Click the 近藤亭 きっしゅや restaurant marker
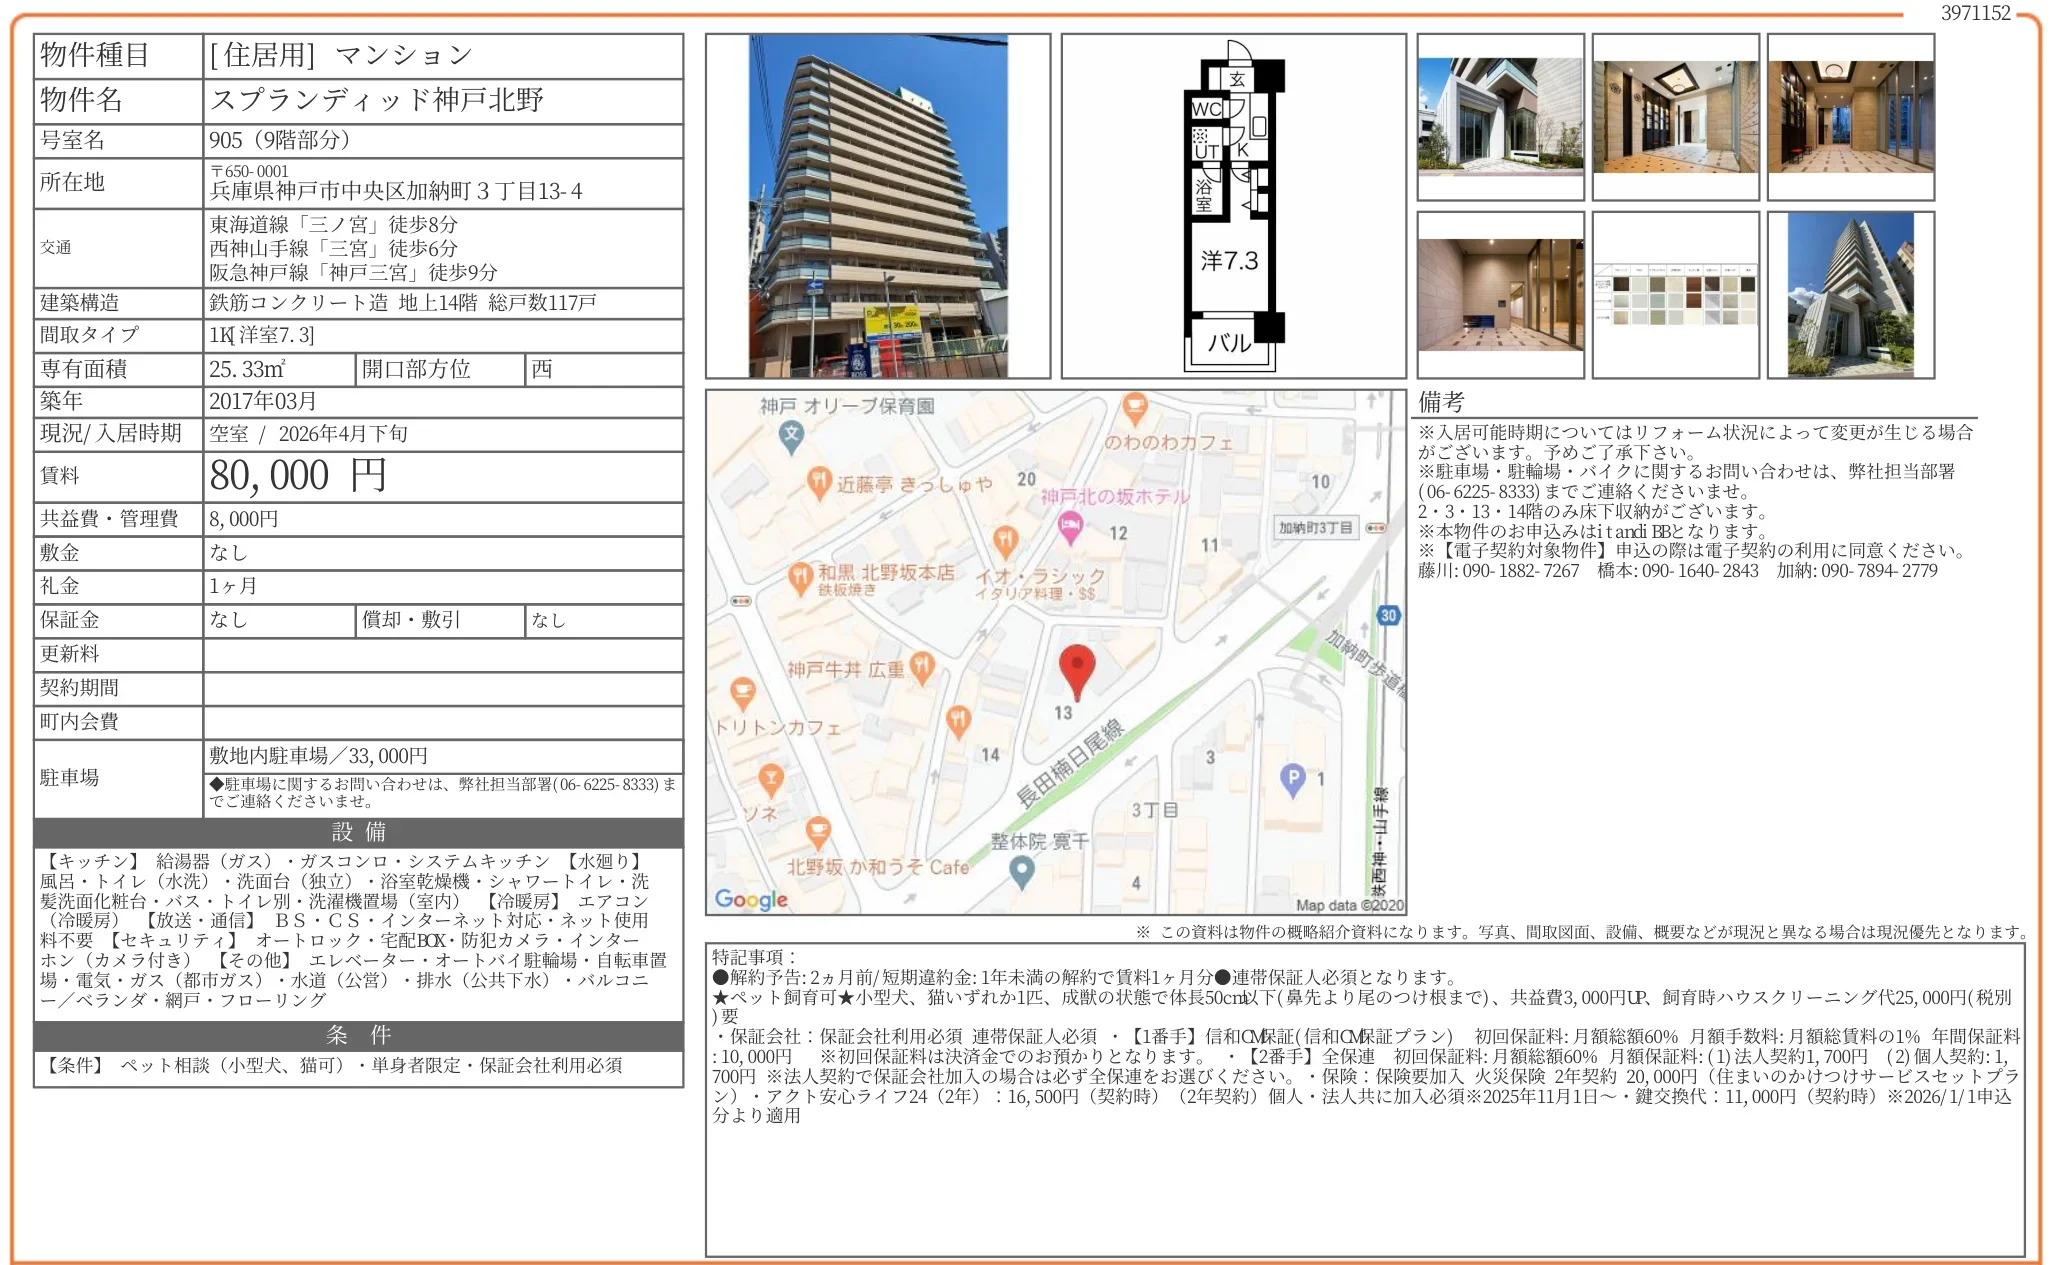 819,482
